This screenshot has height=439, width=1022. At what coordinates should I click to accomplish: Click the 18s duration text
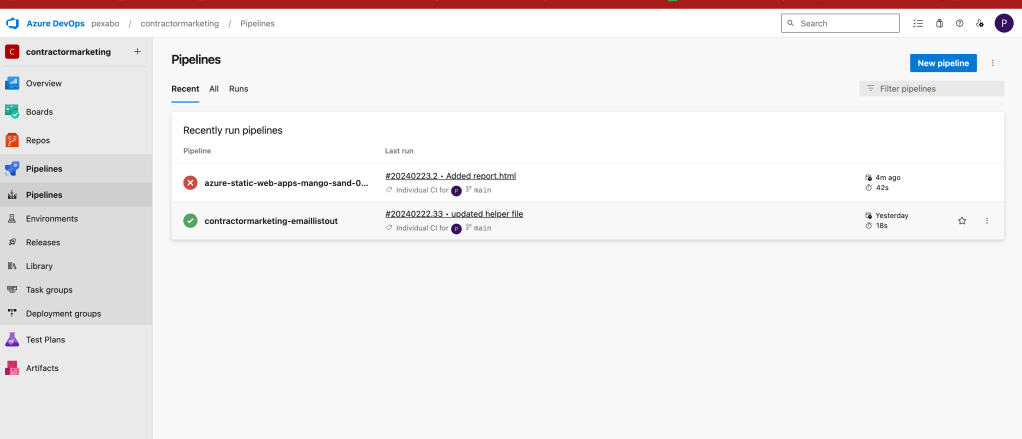pyautogui.click(x=881, y=225)
